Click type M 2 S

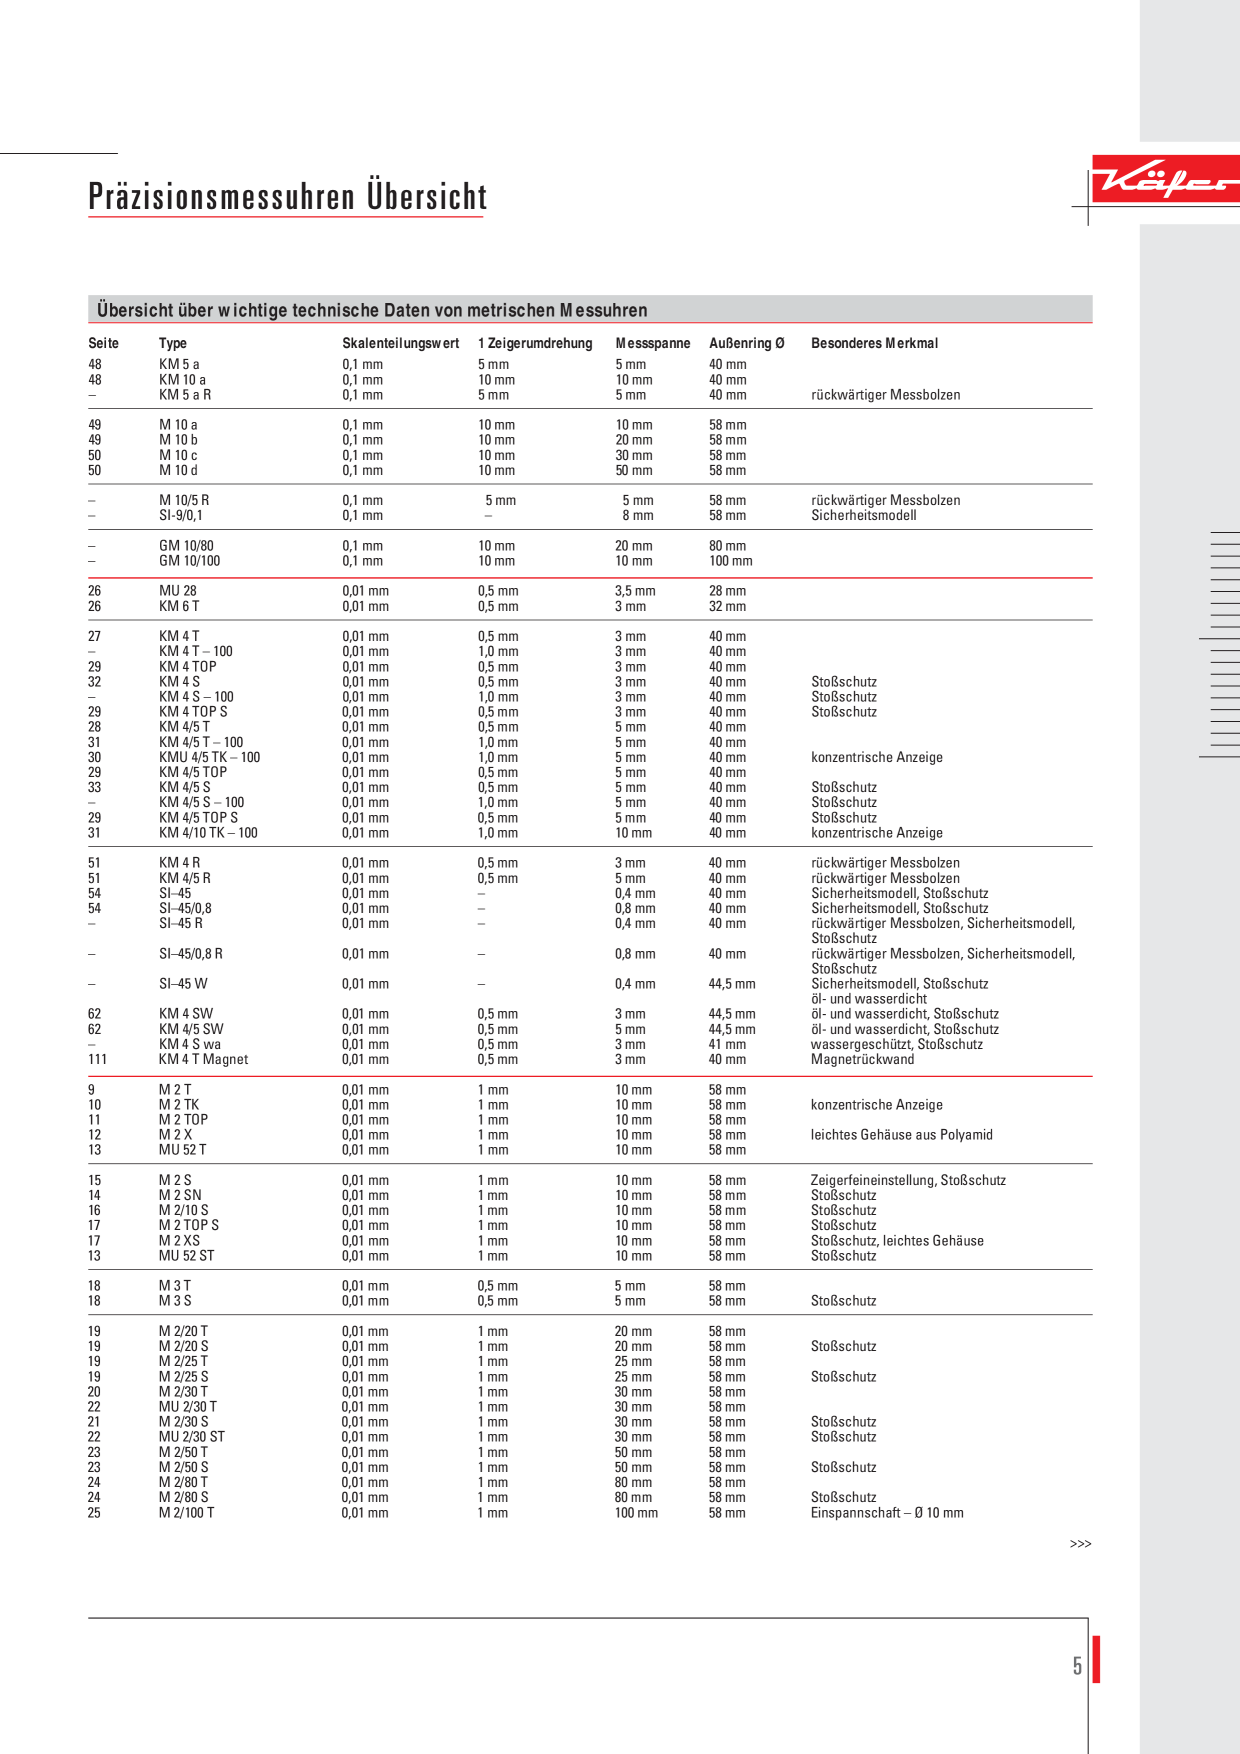click(x=175, y=1181)
